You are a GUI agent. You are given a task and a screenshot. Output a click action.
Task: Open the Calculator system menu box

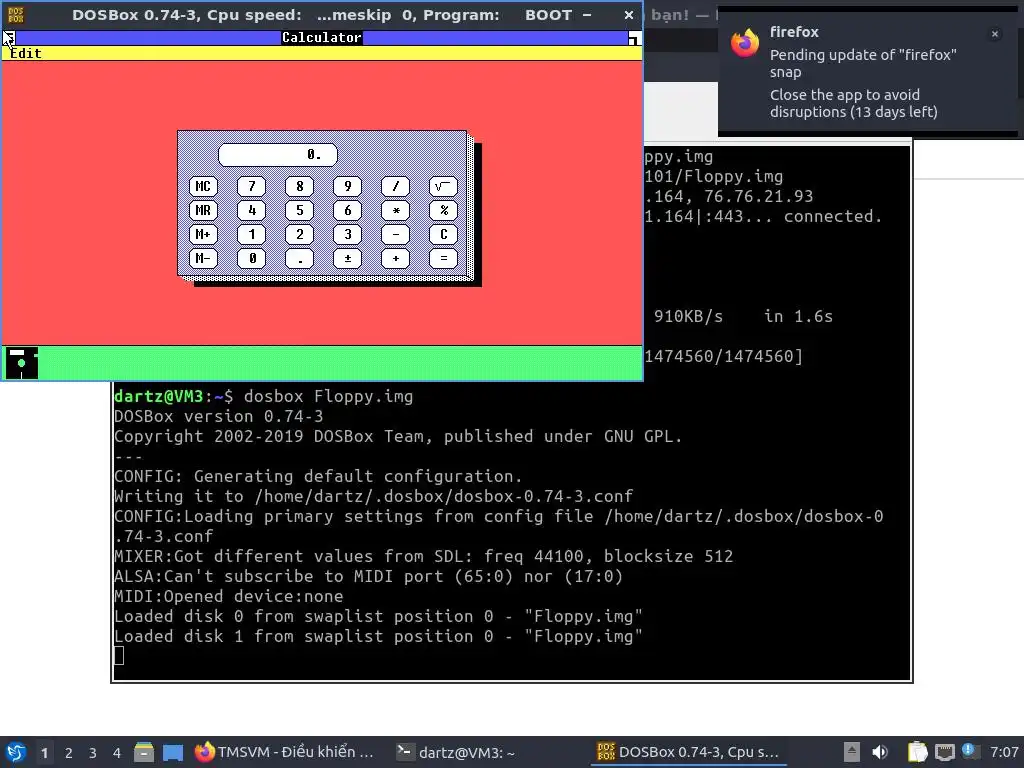pos(9,38)
